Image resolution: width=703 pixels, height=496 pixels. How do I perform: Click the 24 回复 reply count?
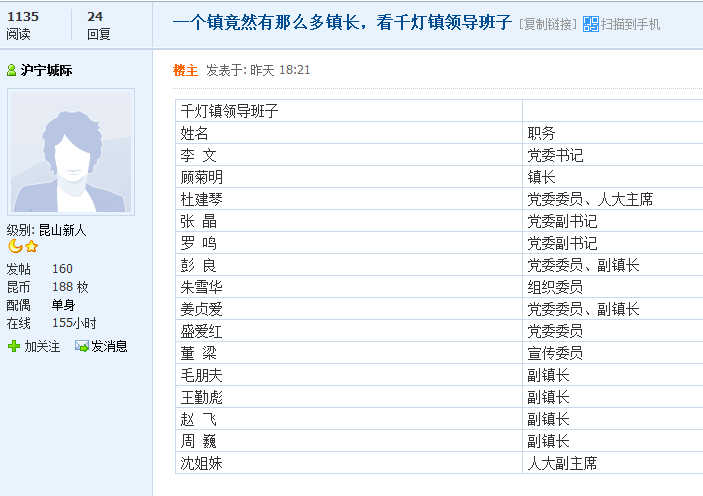click(x=98, y=25)
